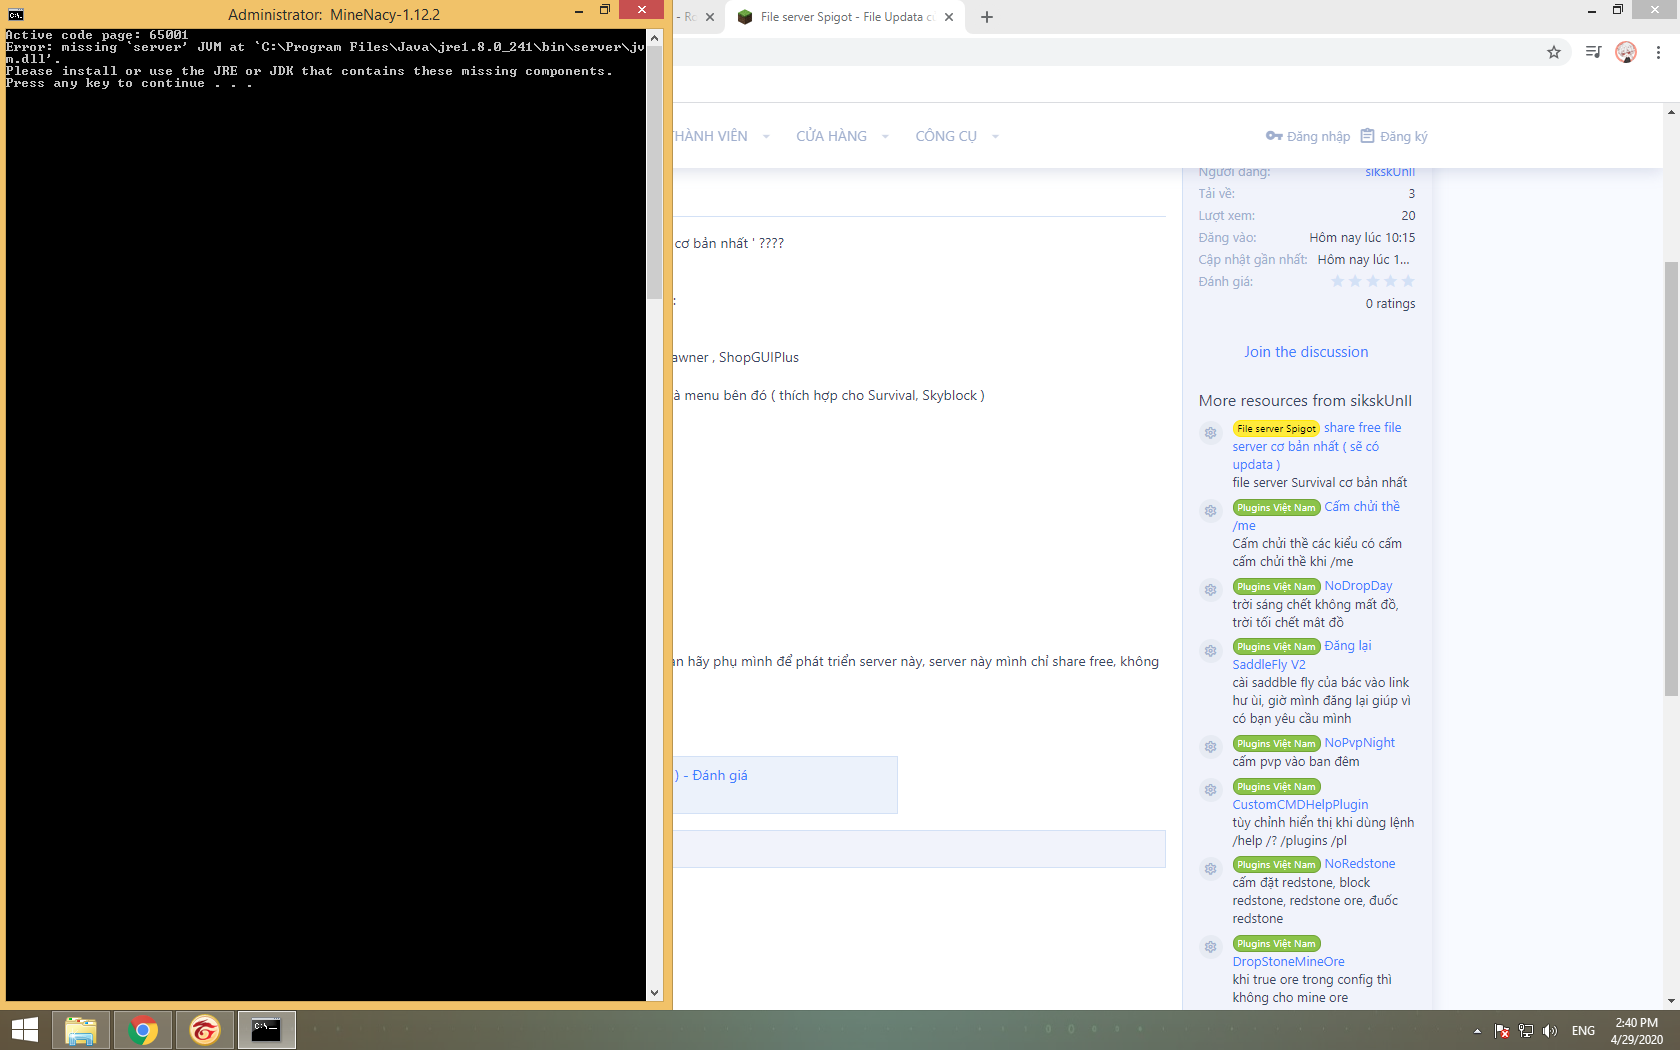1680x1050 pixels.
Task: Click the Chrome profile avatar
Action: coord(1626,52)
